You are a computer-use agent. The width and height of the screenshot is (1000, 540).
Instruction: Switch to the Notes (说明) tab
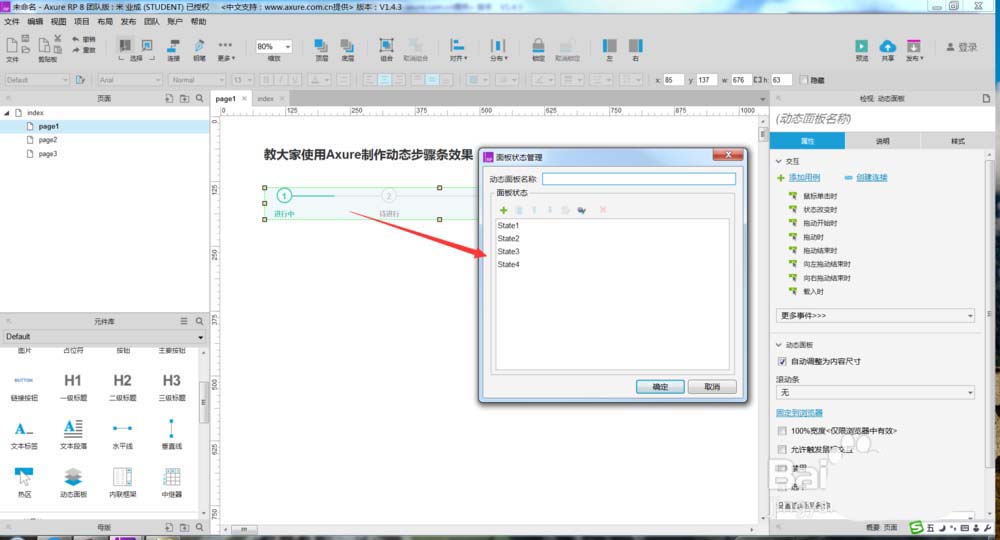pyautogui.click(x=883, y=141)
